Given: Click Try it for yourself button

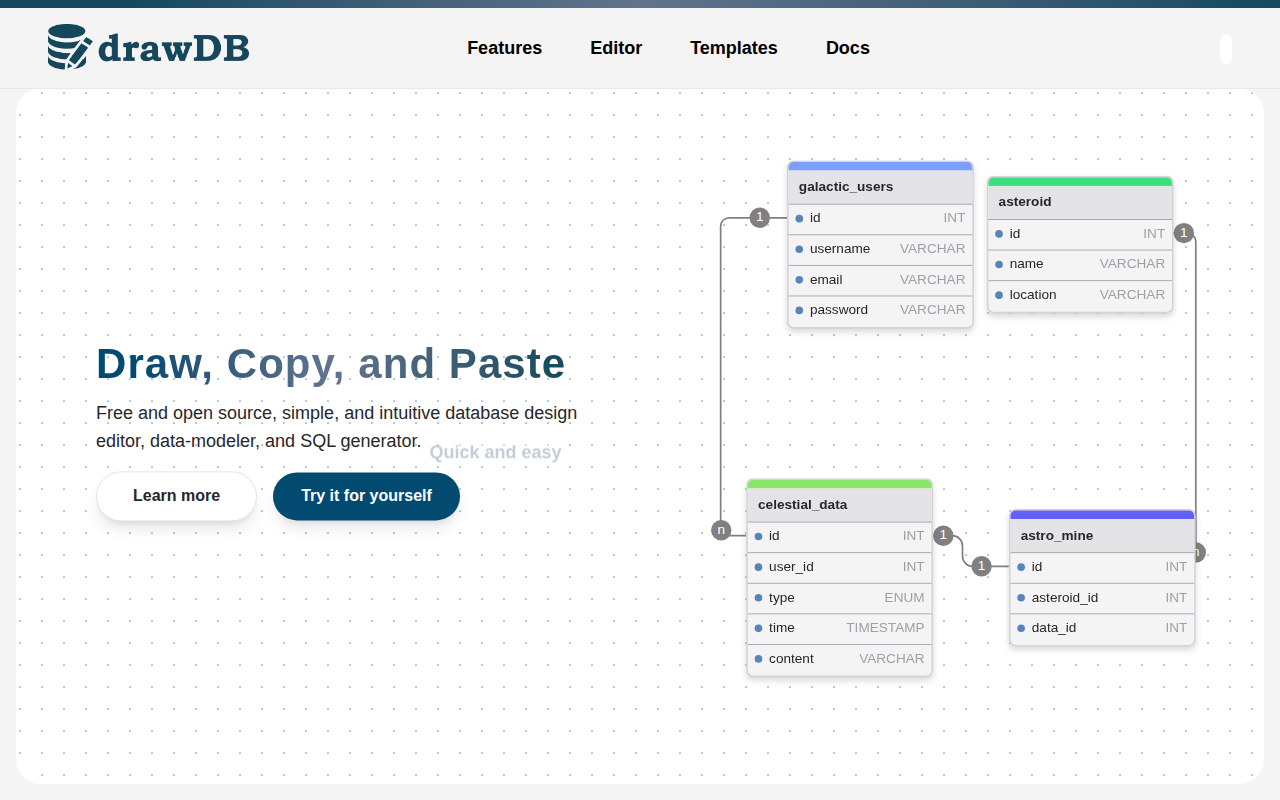Looking at the screenshot, I should 366,496.
